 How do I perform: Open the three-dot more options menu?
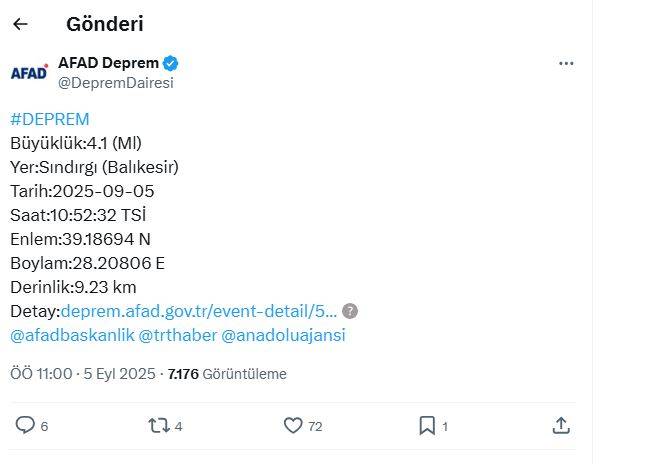(566, 63)
